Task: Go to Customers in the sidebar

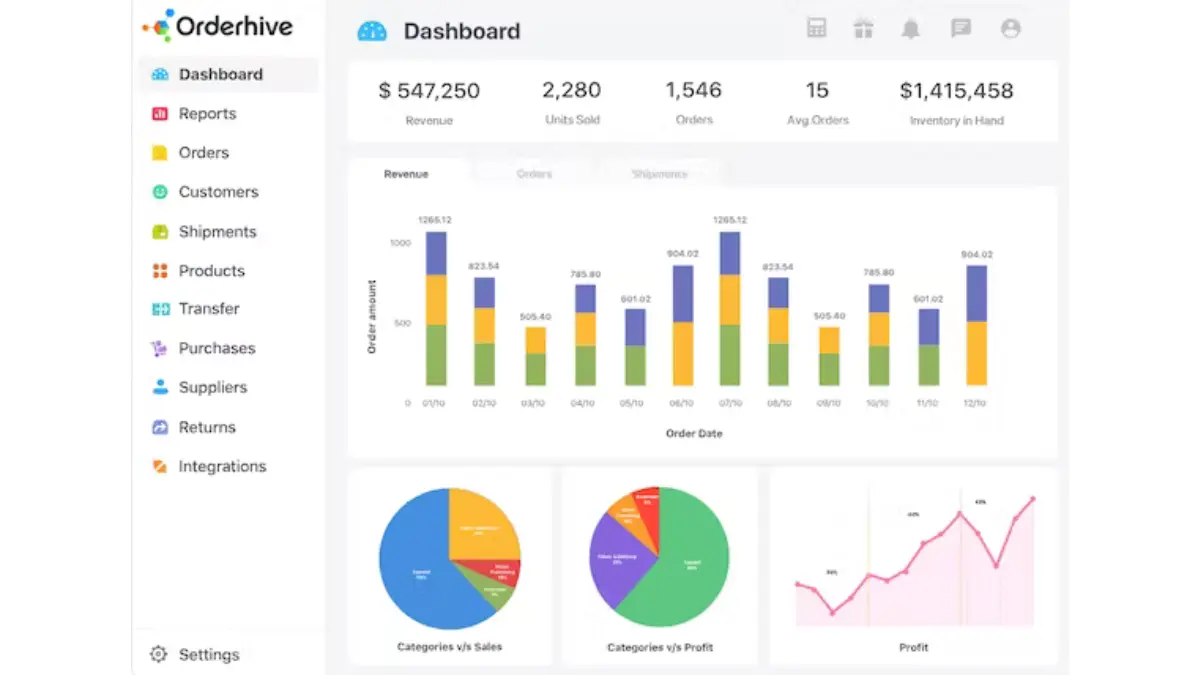Action: click(218, 192)
